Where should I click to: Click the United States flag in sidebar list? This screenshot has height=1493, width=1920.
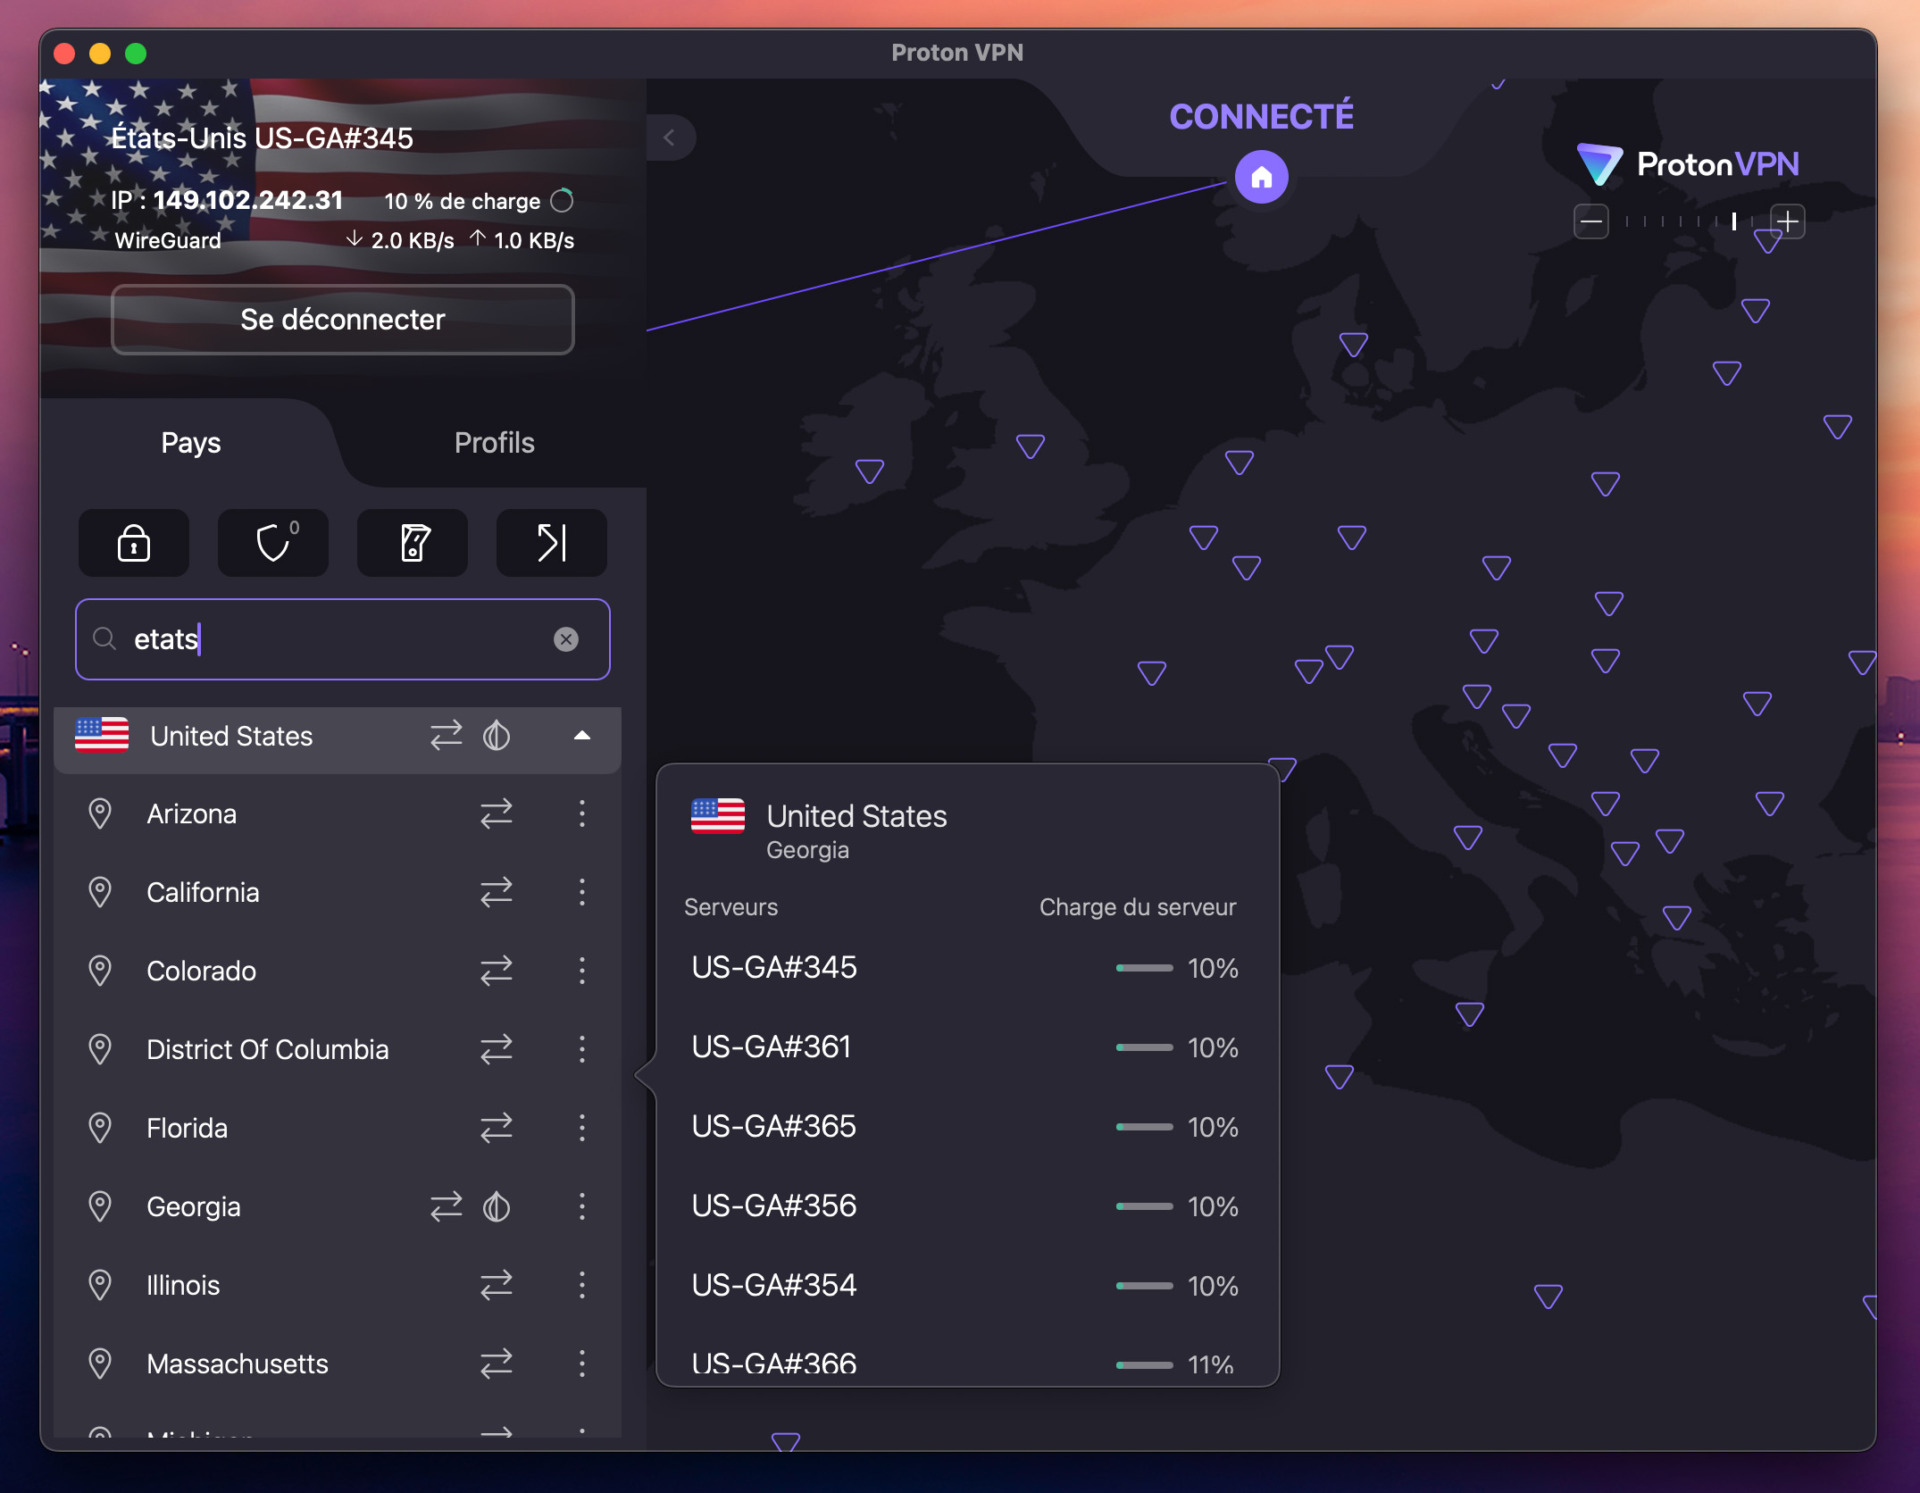click(102, 735)
